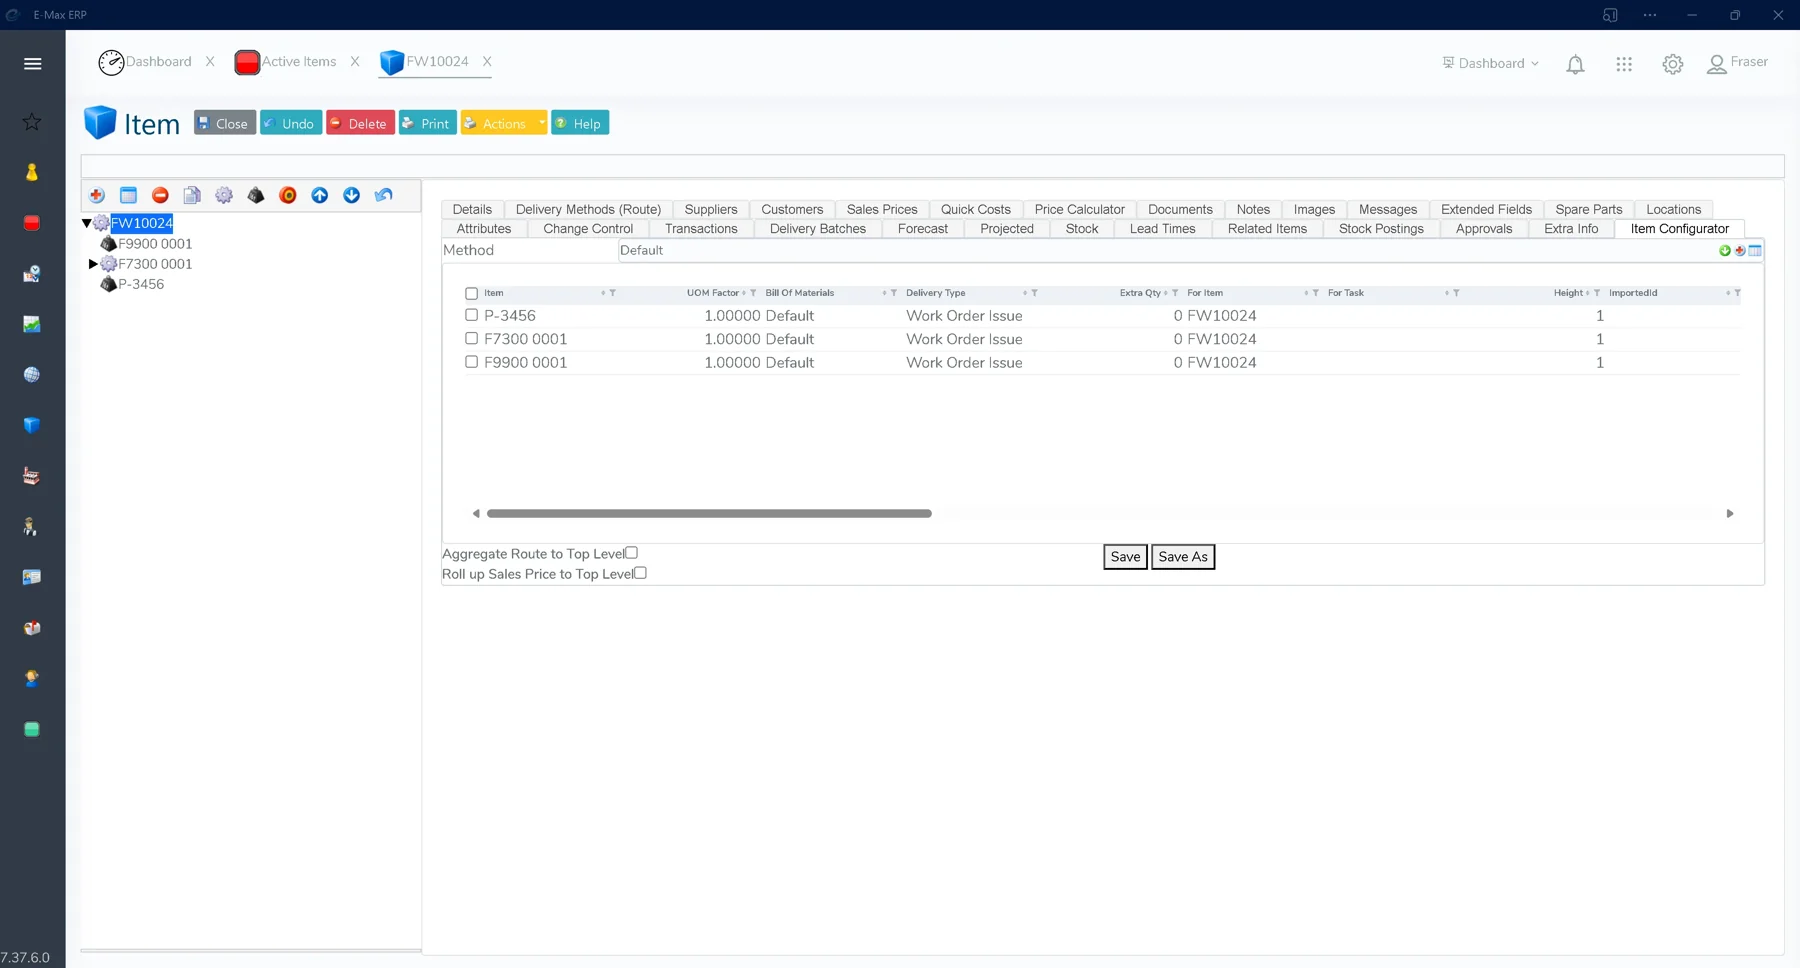Open the factory icon in the left sidebar

tap(32, 476)
